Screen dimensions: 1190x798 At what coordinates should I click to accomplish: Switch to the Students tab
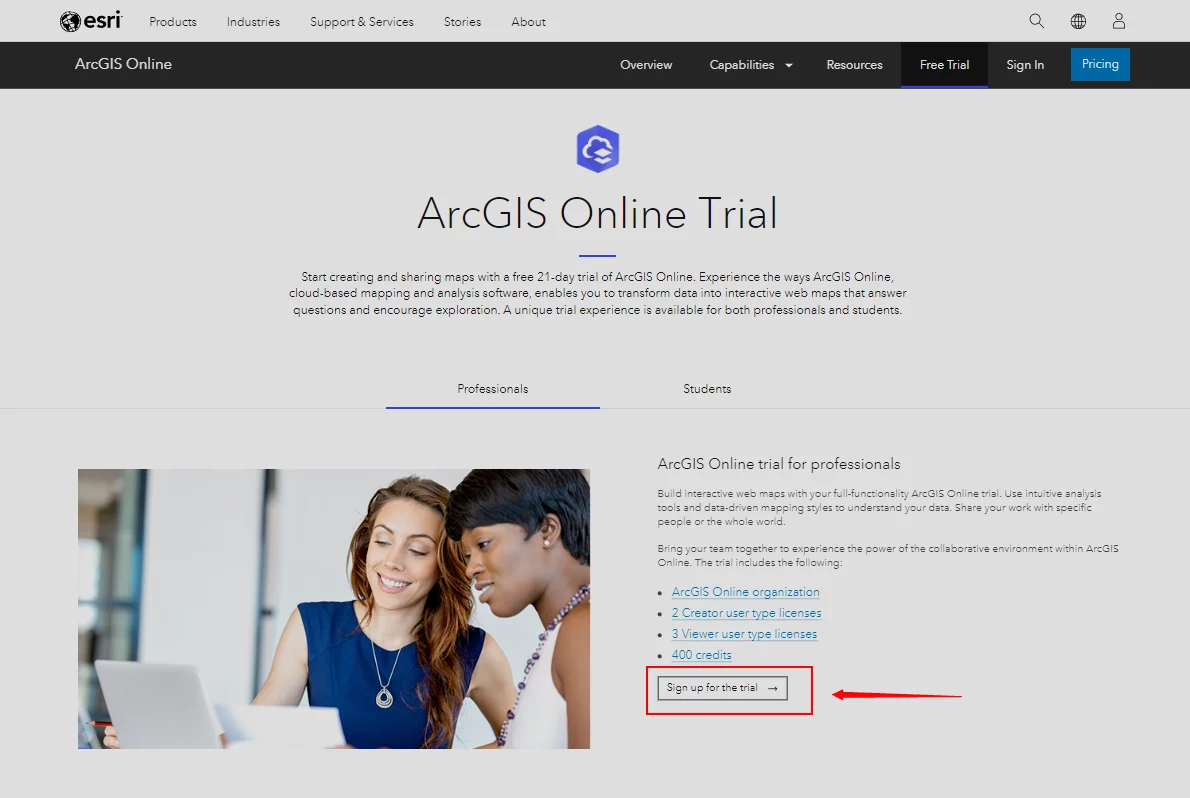pos(707,389)
